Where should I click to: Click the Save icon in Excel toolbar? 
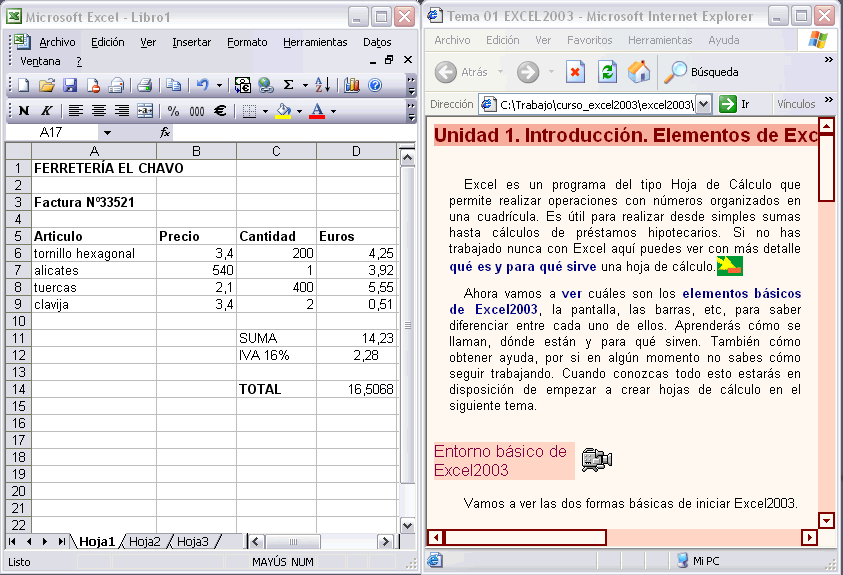70,86
